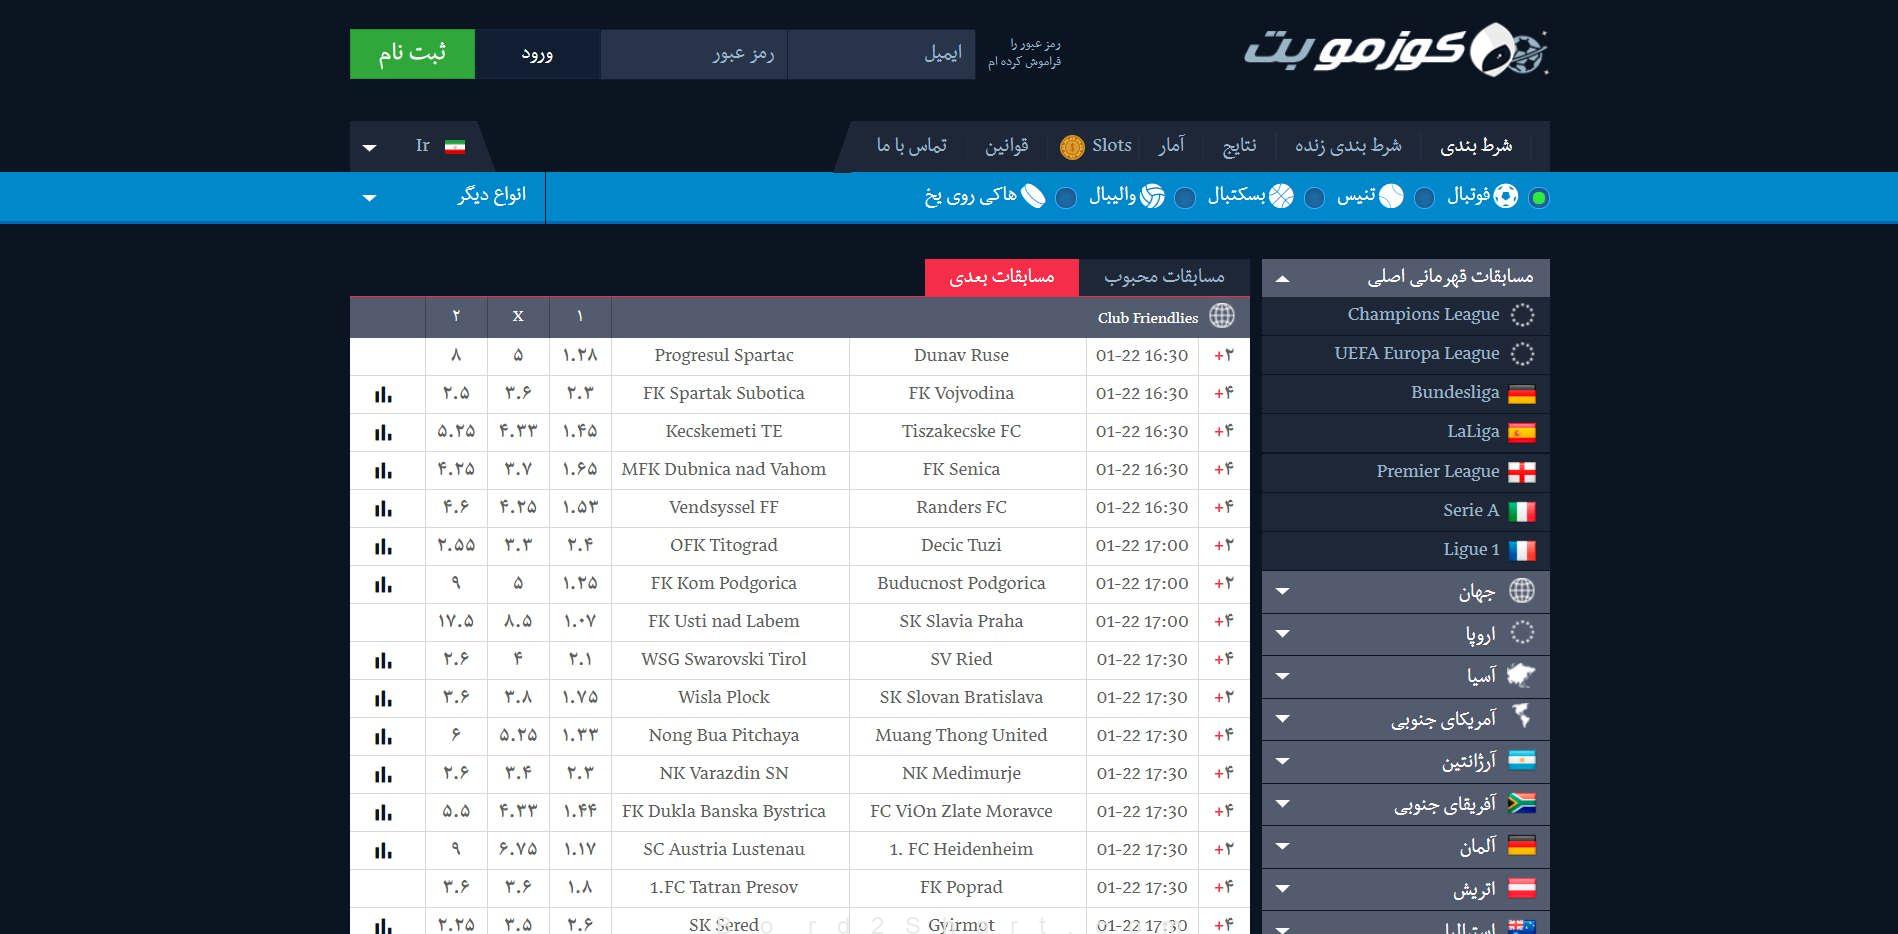Click forgot password link

coord(1024,53)
